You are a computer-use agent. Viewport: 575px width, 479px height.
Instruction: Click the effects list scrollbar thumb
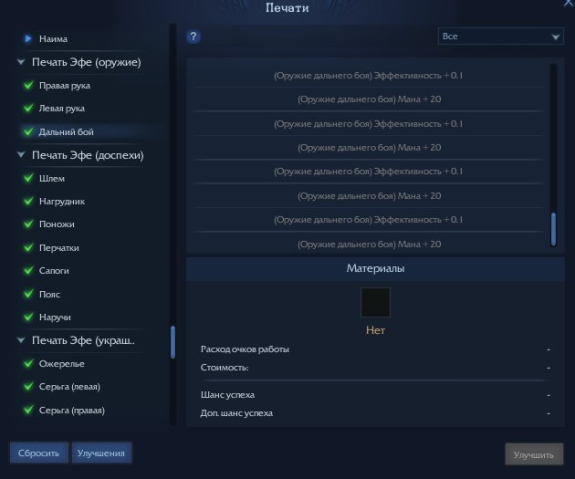[553, 229]
